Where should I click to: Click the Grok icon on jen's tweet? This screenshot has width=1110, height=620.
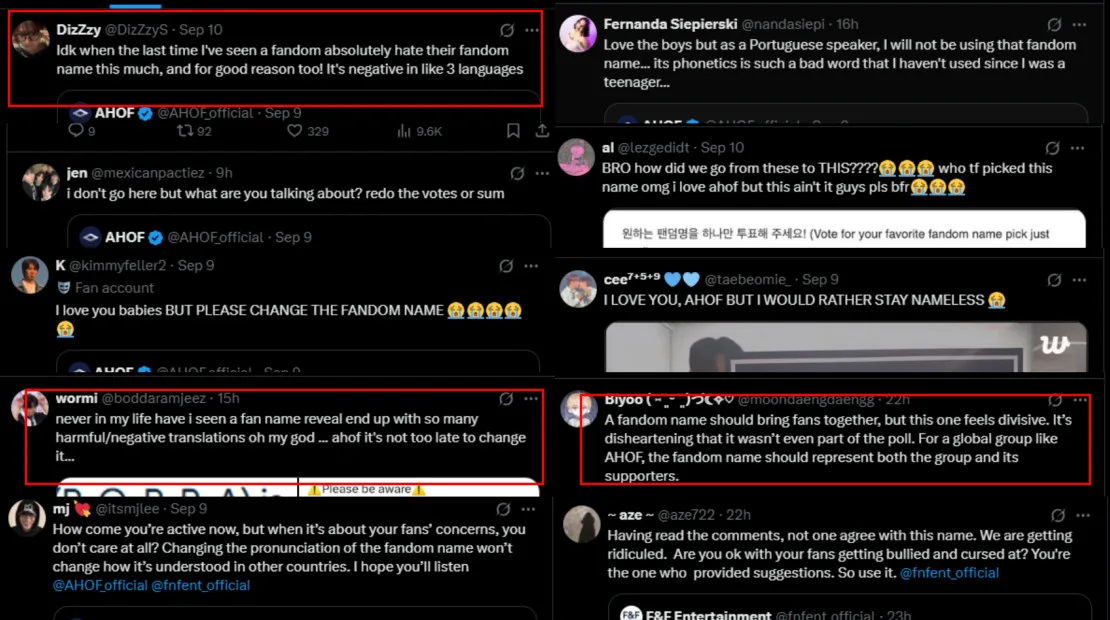click(517, 173)
